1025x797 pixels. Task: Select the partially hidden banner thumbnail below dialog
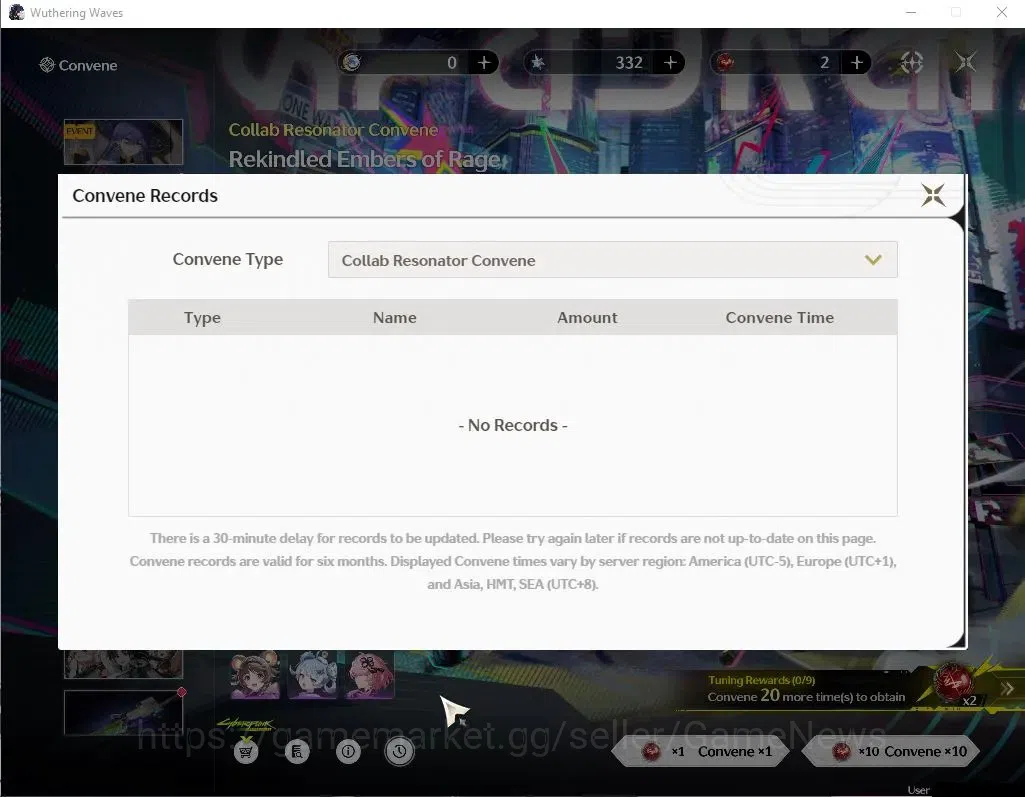(124, 664)
